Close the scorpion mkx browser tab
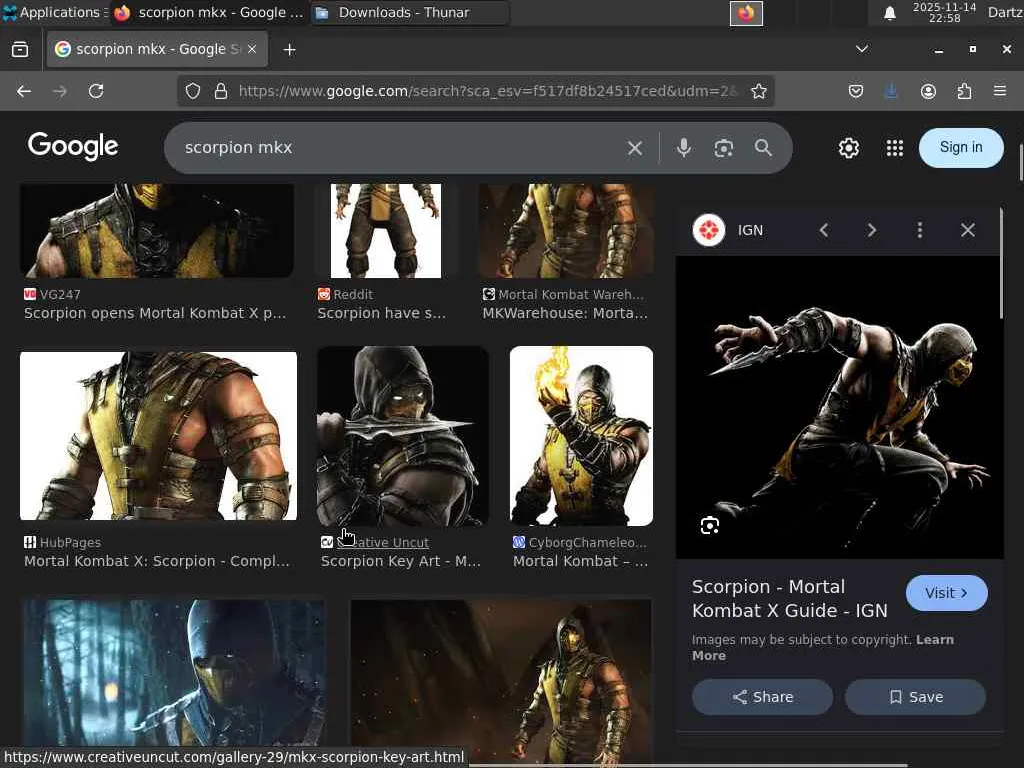Viewport: 1024px width, 768px height. 253,49
